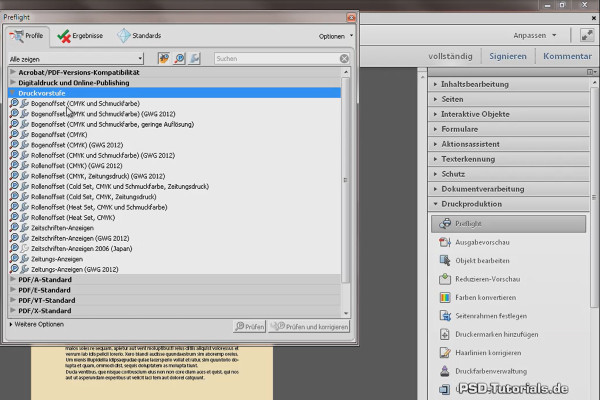Expand the Texterkennung panel
The width and height of the screenshot is (600, 400).
coord(509,159)
